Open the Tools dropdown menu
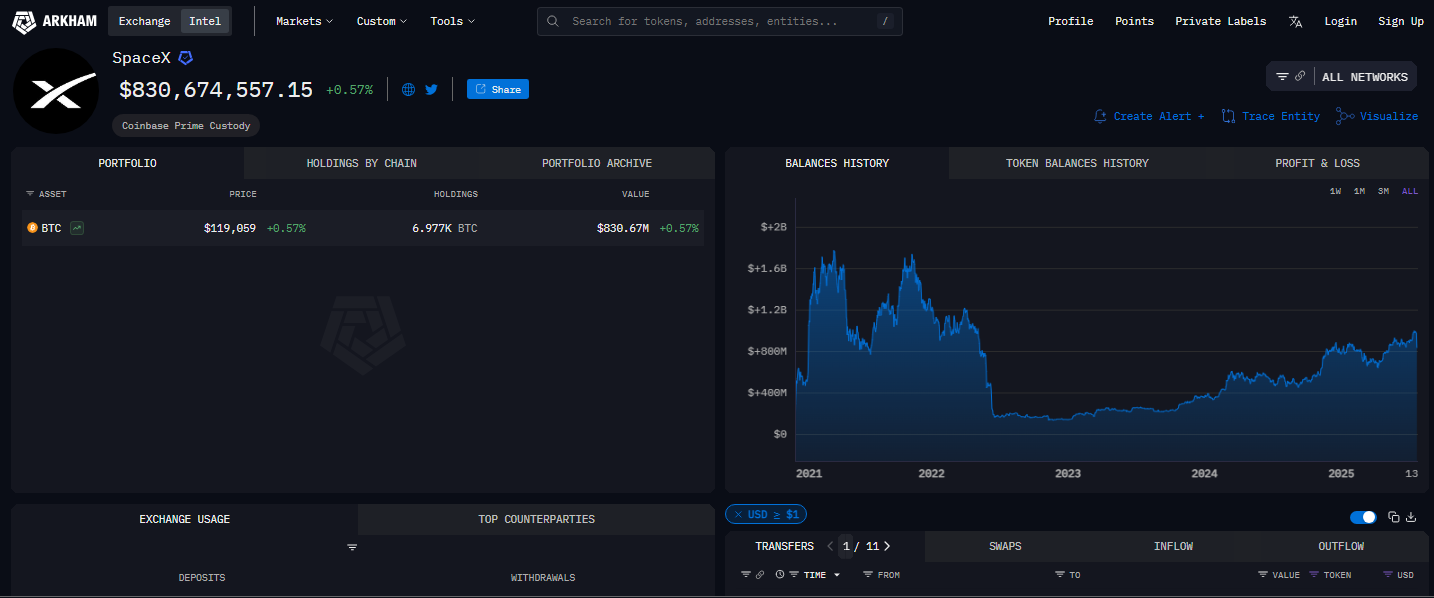 (452, 21)
